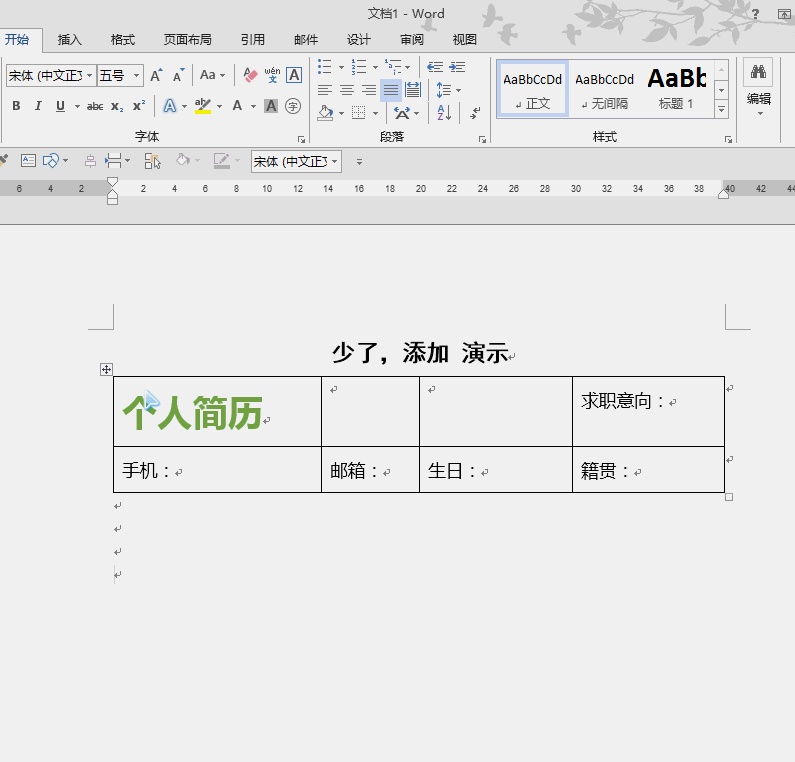Screen dimensions: 795x762
Task: Click the Sort A-Z icon
Action: 444,113
